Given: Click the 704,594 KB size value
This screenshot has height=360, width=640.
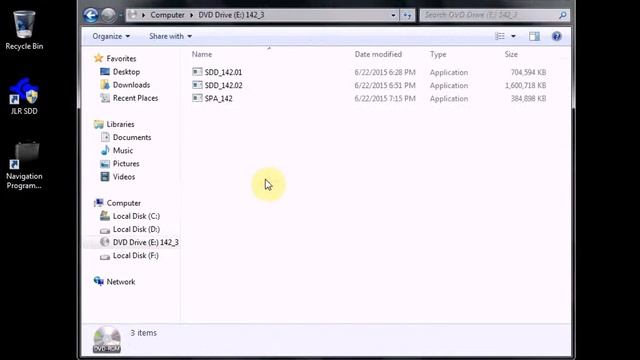Looking at the screenshot, I should (528, 72).
